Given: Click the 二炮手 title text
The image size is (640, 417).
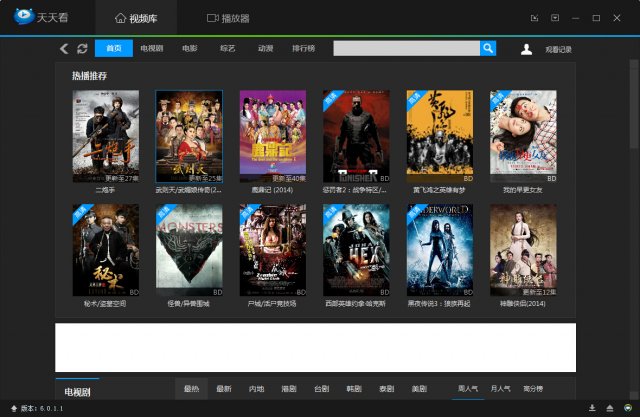Looking at the screenshot, I should pos(105,190).
